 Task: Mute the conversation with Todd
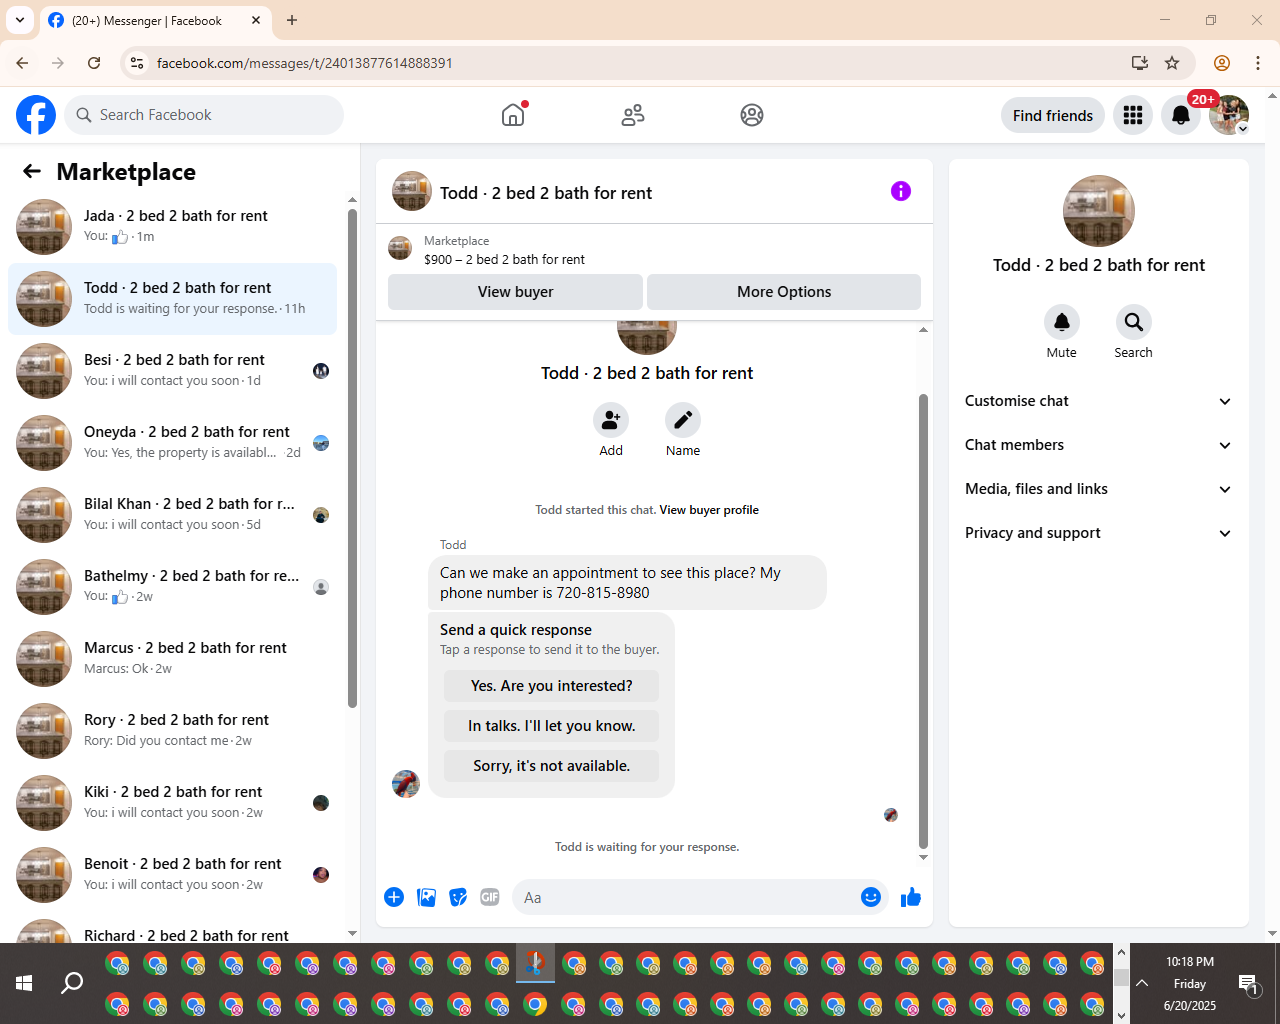[1062, 322]
